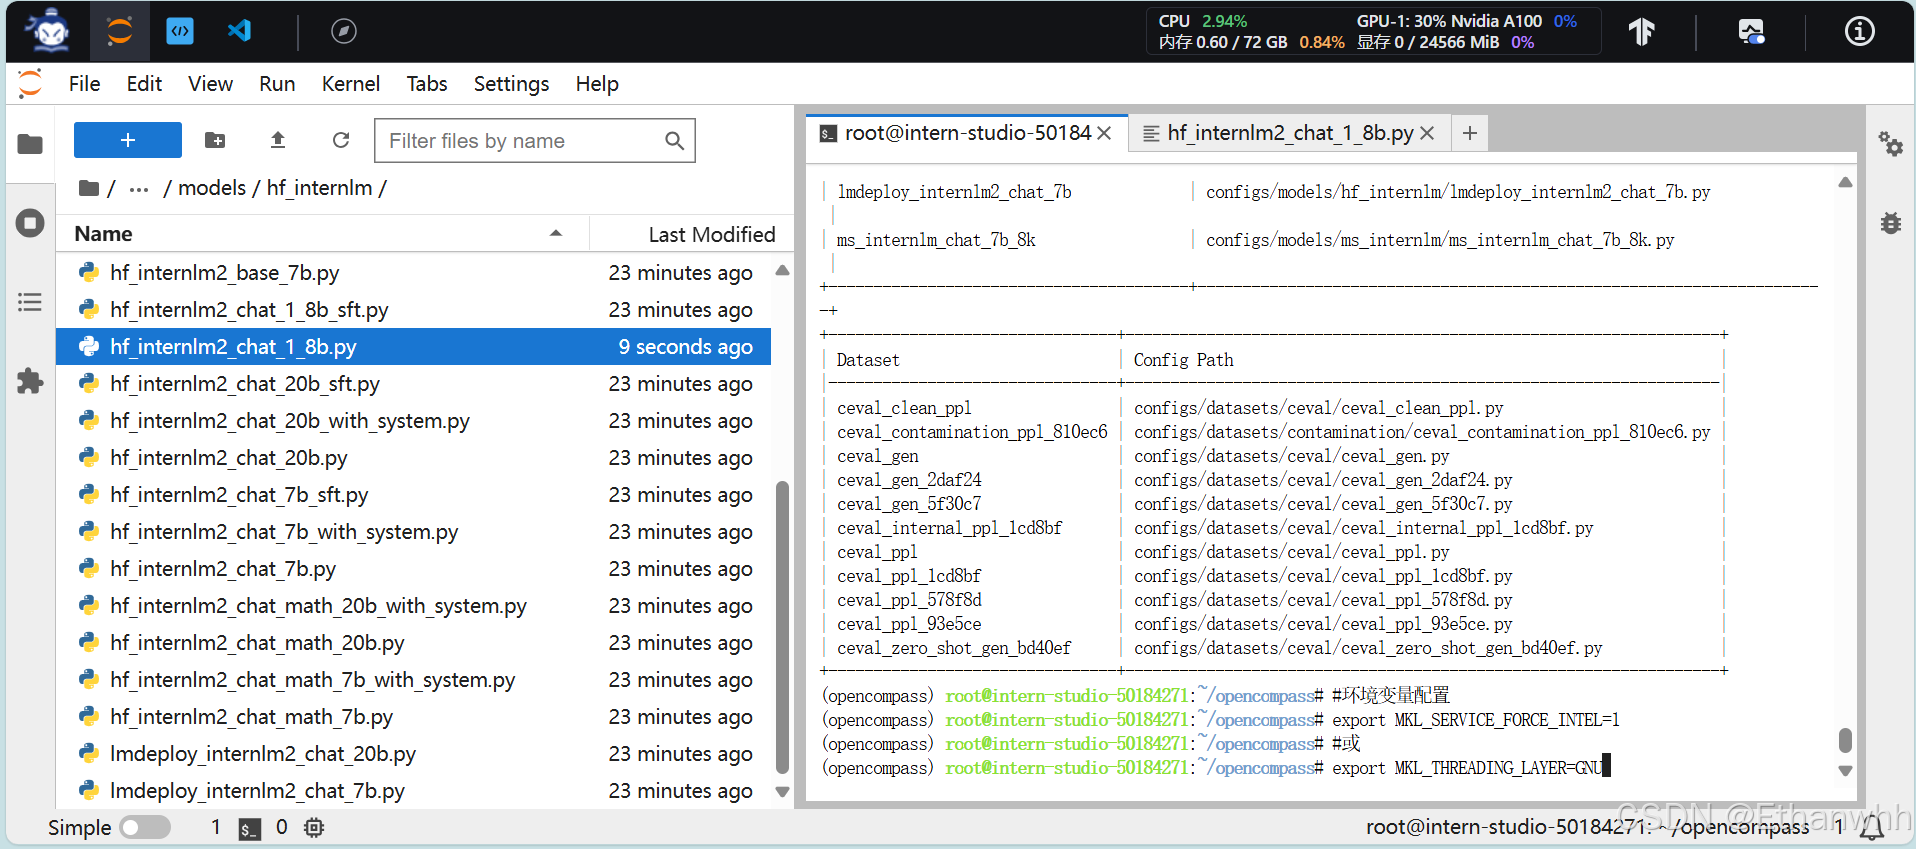Close the terminal tab
Screen dimensions: 1916x849
tap(1104, 133)
